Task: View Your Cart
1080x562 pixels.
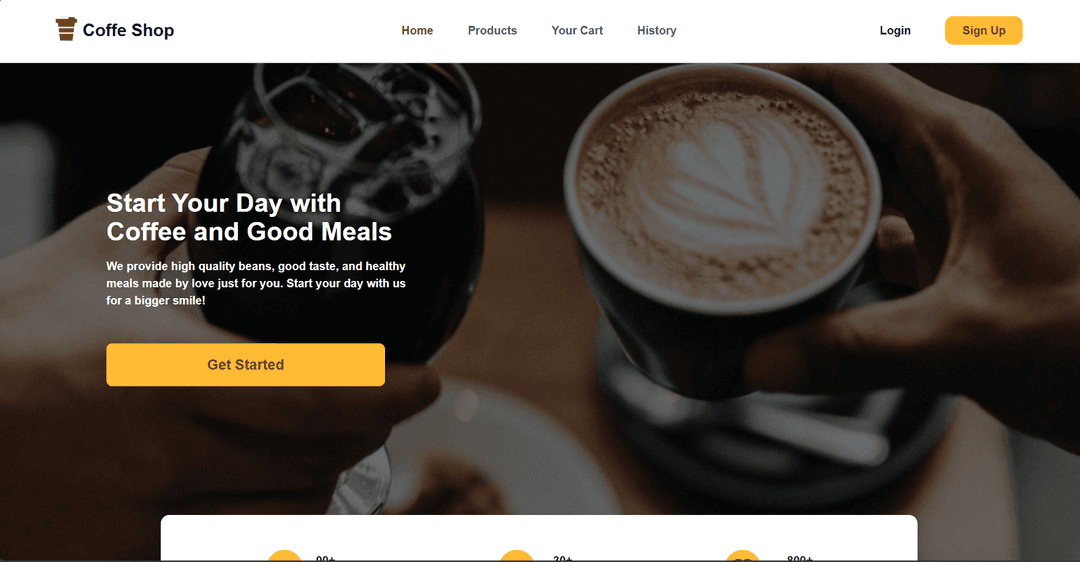Action: [577, 30]
